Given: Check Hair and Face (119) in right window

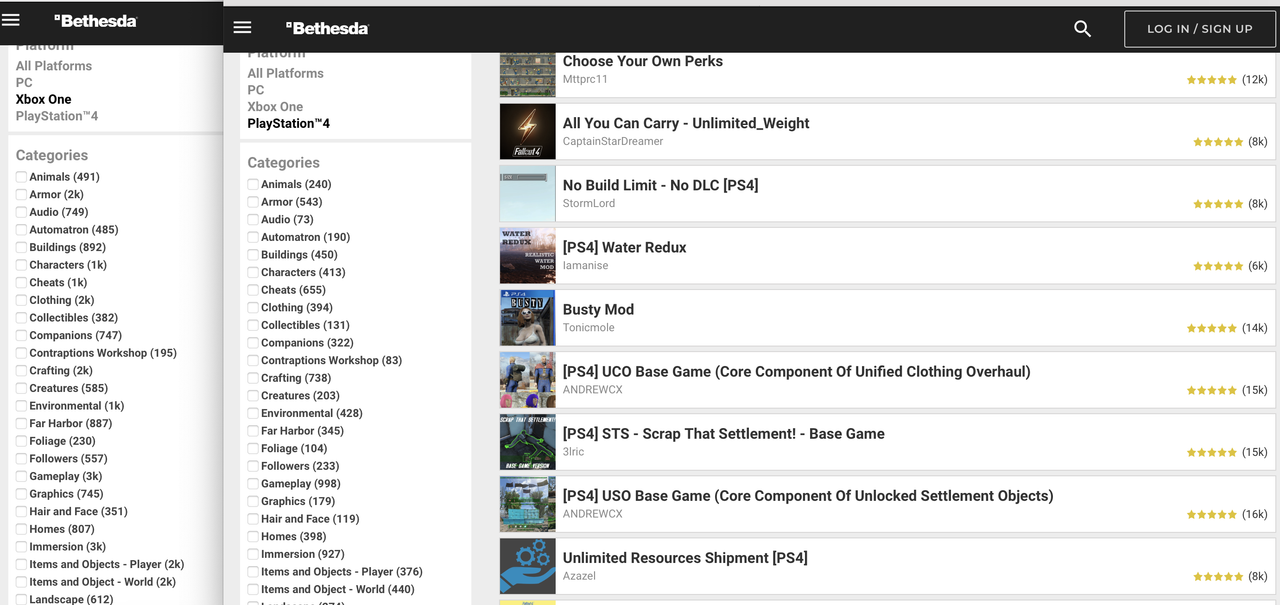Looking at the screenshot, I should pos(253,519).
